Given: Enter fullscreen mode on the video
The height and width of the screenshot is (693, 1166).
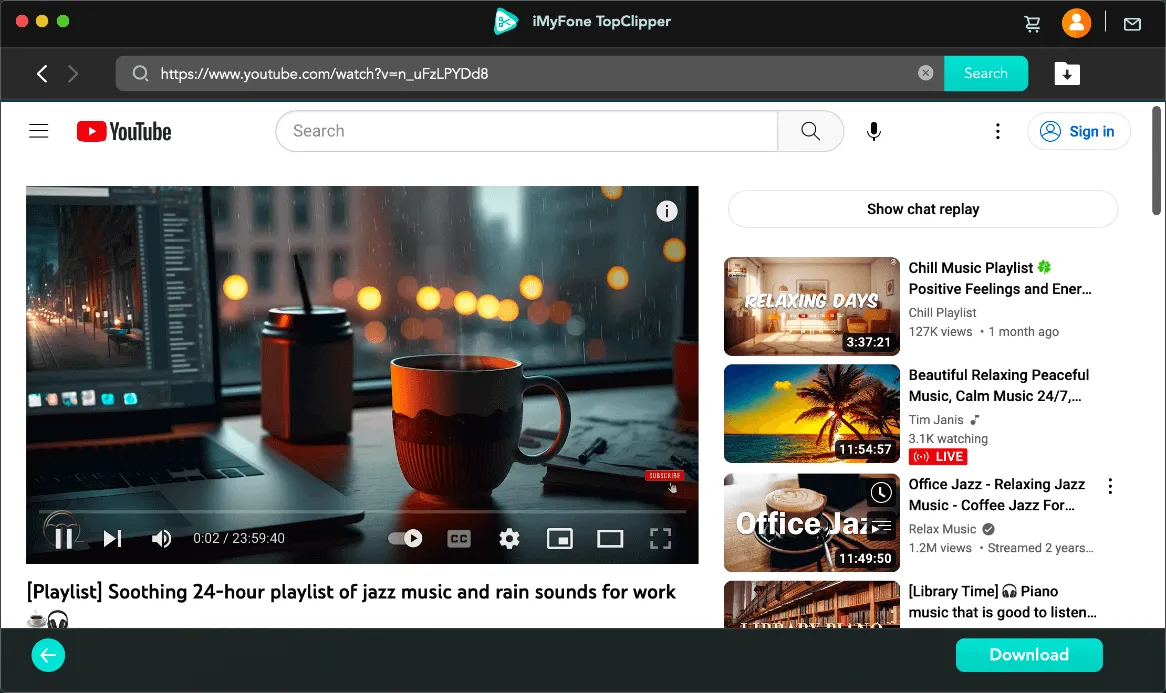Looking at the screenshot, I should 660,539.
